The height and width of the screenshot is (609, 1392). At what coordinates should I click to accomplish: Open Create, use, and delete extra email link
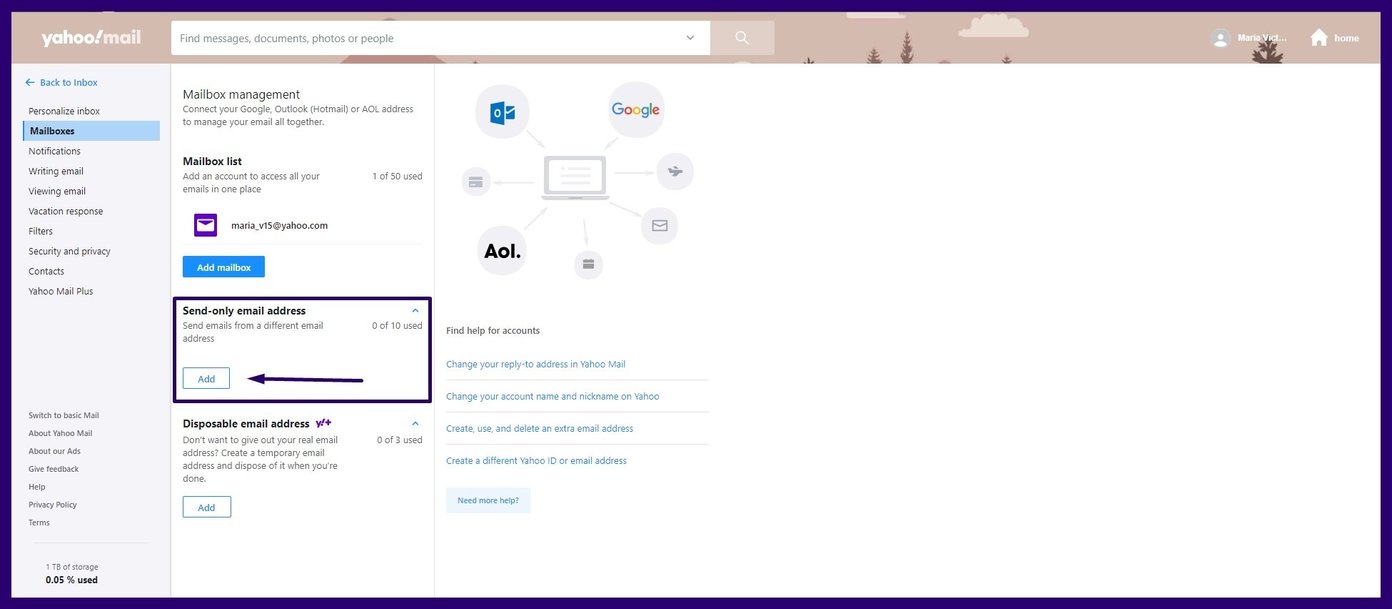[x=540, y=428]
